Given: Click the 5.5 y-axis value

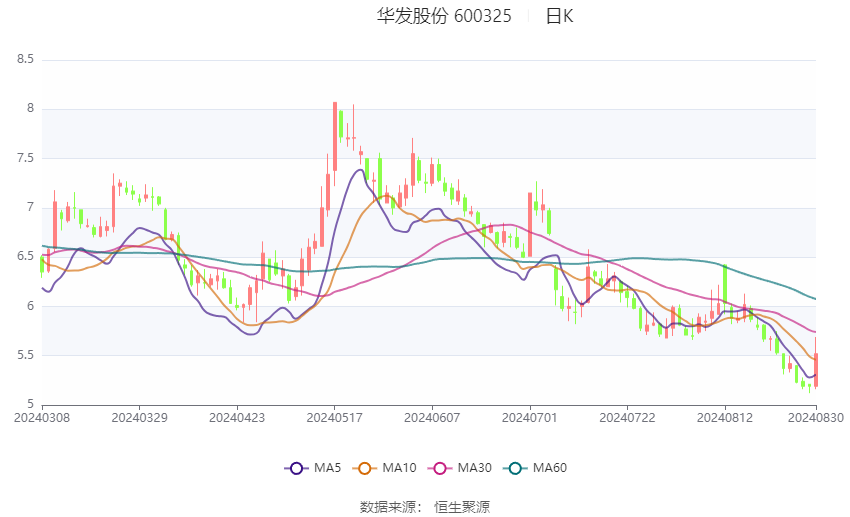Looking at the screenshot, I should coord(25,355).
